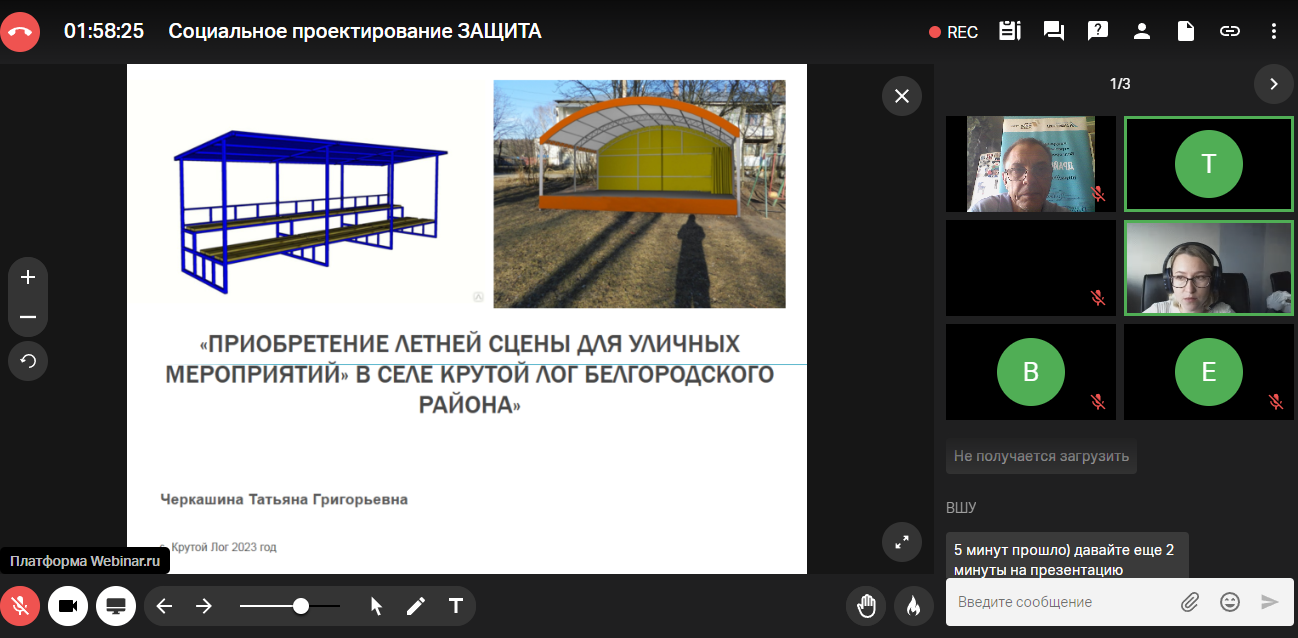
Task: Open the chat panel icon in header
Action: tap(1053, 31)
